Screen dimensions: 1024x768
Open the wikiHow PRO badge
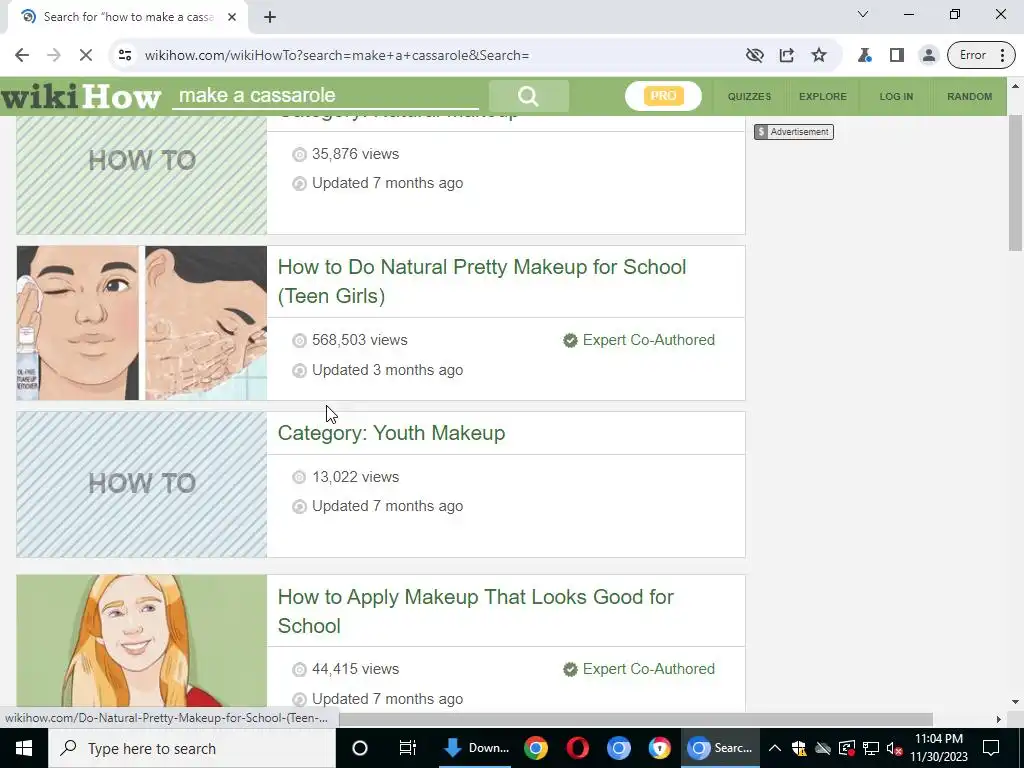pyautogui.click(x=663, y=96)
